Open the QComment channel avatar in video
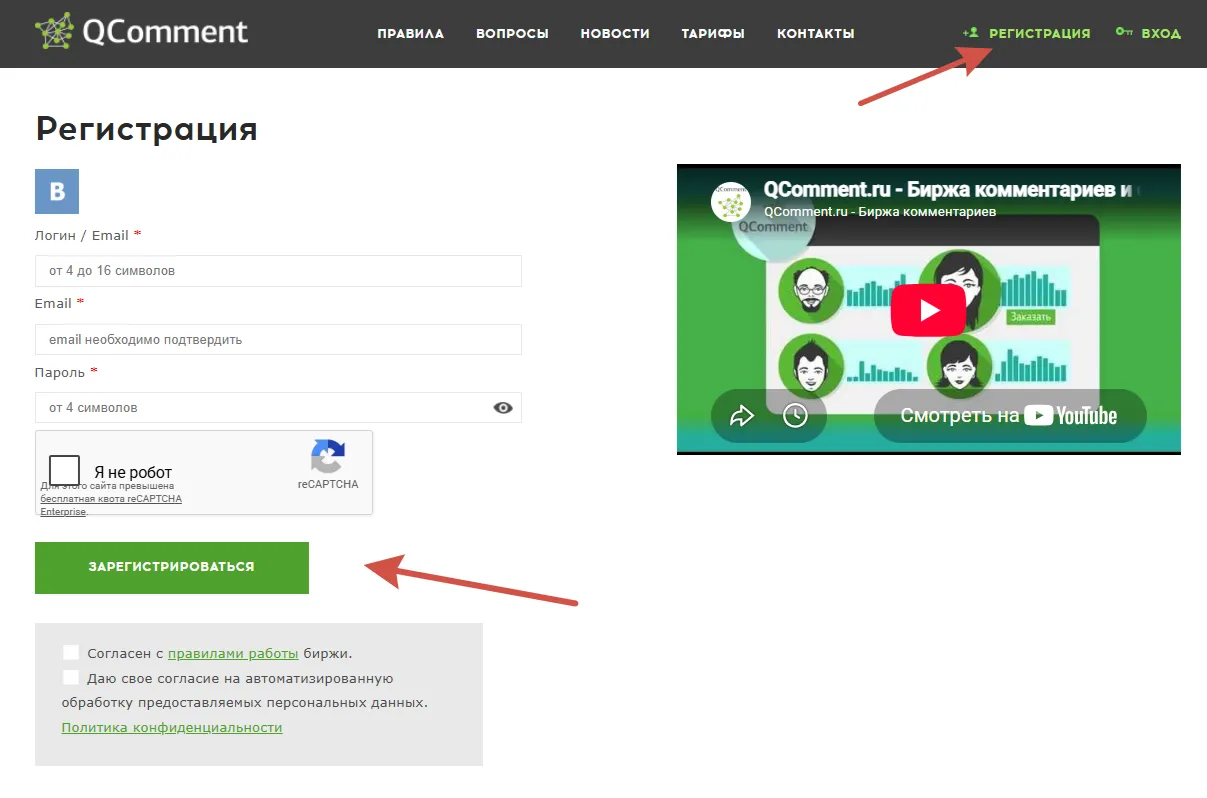 [731, 202]
